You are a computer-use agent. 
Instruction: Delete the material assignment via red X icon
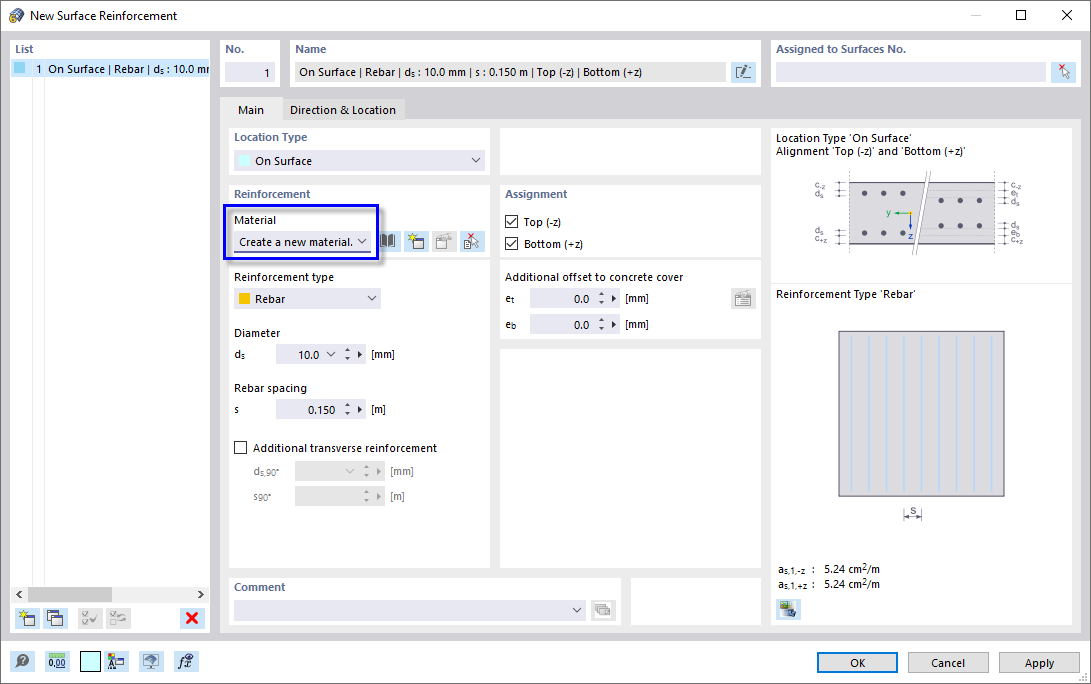[470, 241]
